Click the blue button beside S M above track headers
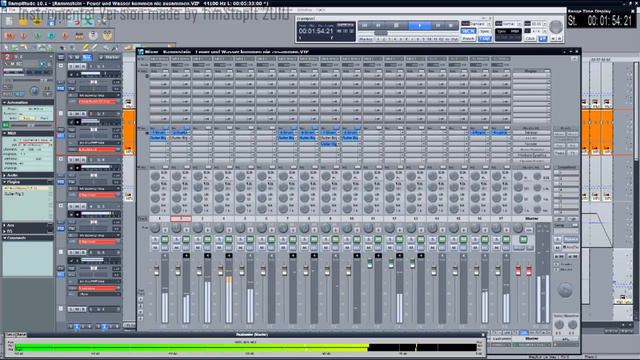The width and height of the screenshot is (640, 360). point(87,57)
